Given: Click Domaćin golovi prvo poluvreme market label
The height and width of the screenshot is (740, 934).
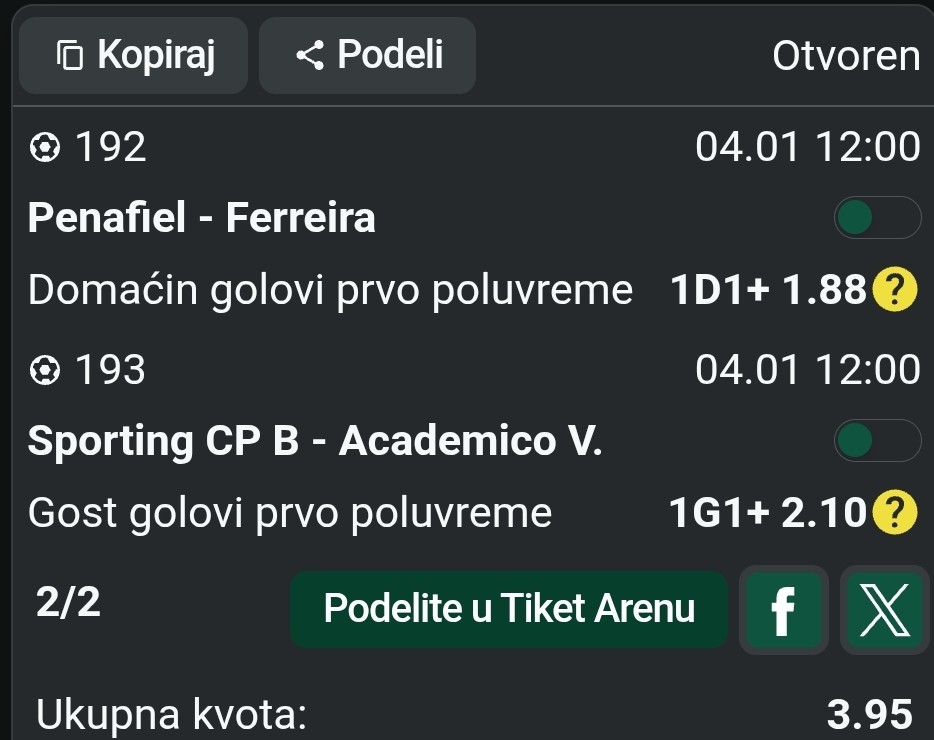Looking at the screenshot, I should 330,291.
